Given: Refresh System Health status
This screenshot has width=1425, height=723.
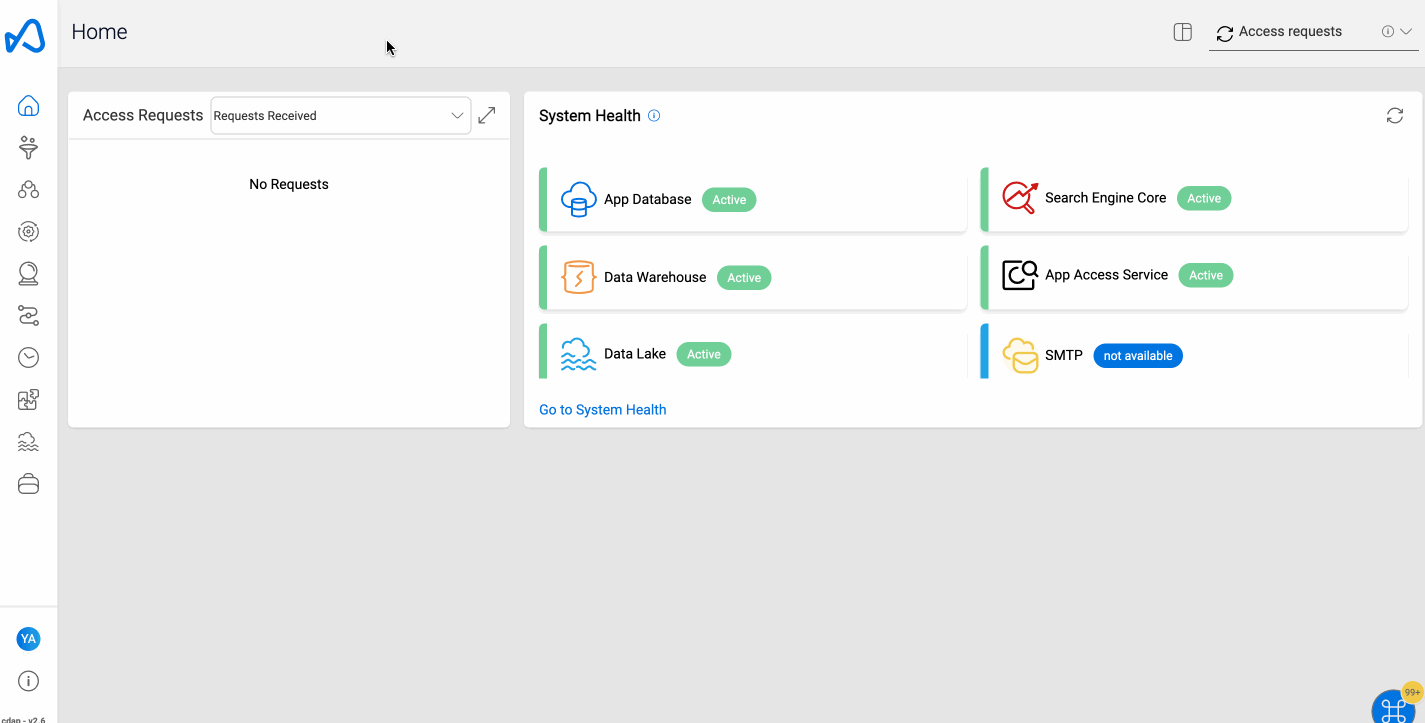Looking at the screenshot, I should (x=1395, y=116).
